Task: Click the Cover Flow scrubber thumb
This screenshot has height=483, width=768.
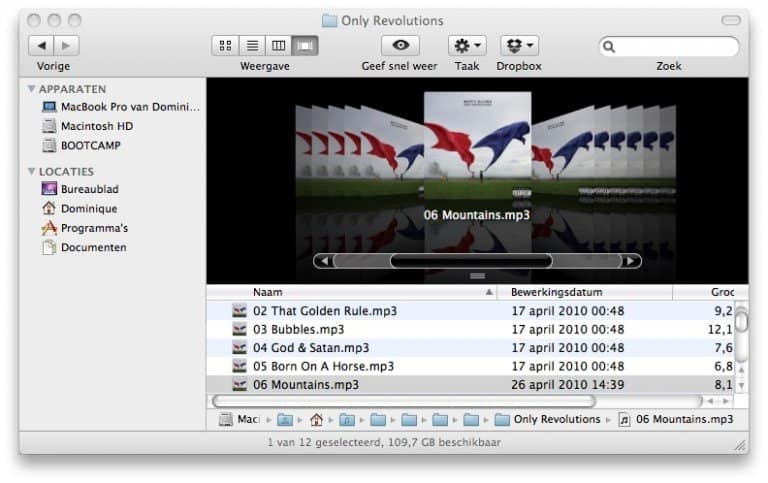Action: point(471,261)
